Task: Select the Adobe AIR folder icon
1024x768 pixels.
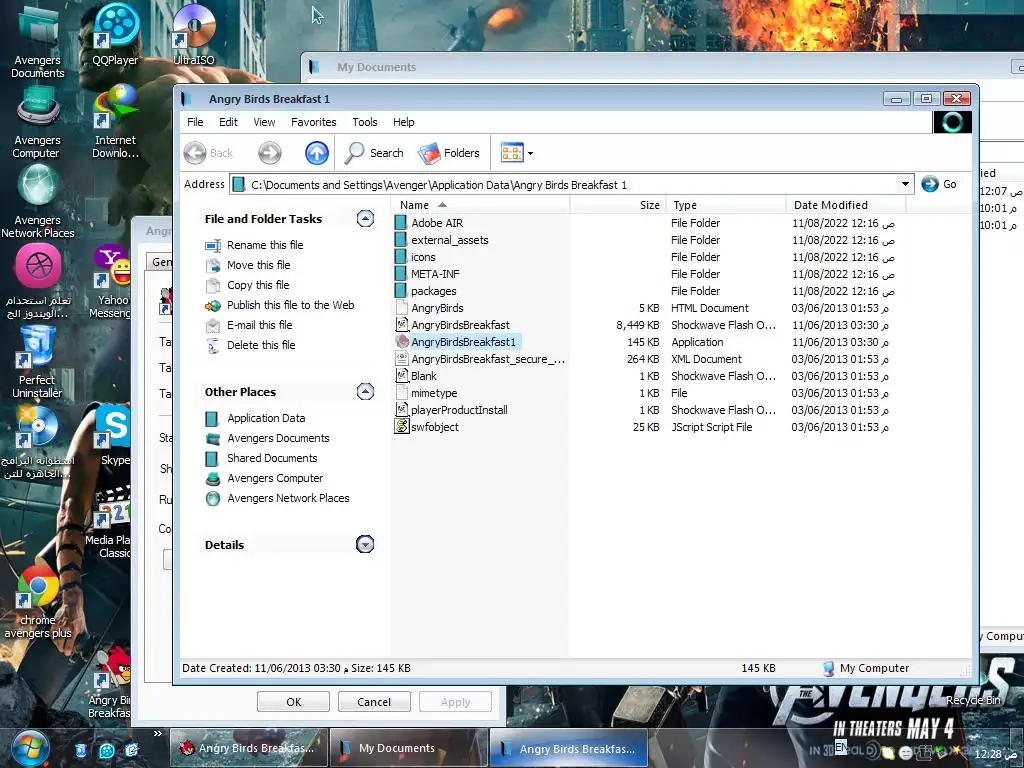Action: point(401,223)
